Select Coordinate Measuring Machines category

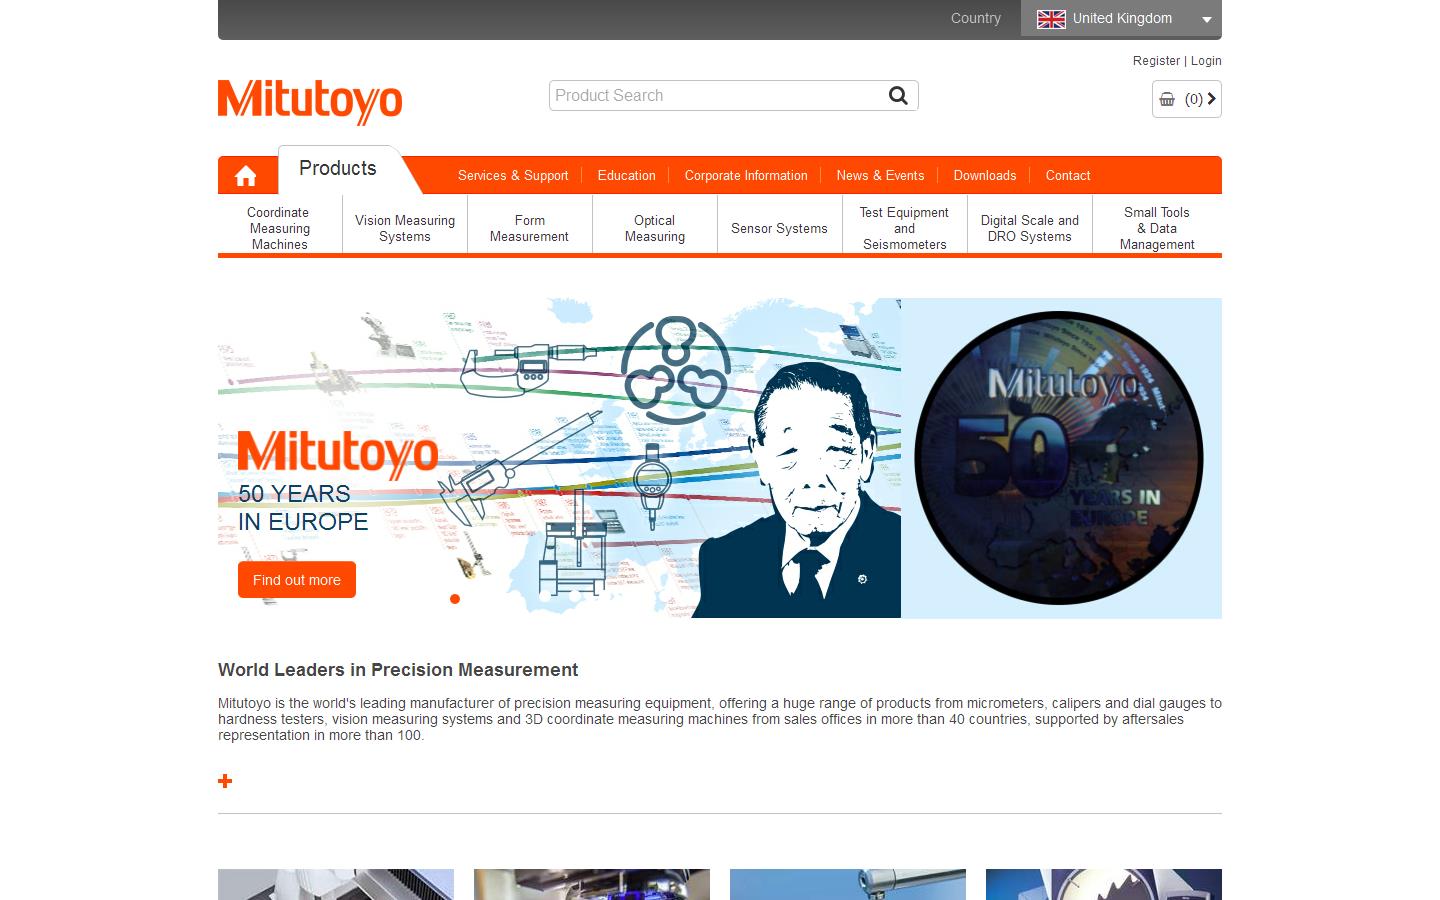(280, 228)
